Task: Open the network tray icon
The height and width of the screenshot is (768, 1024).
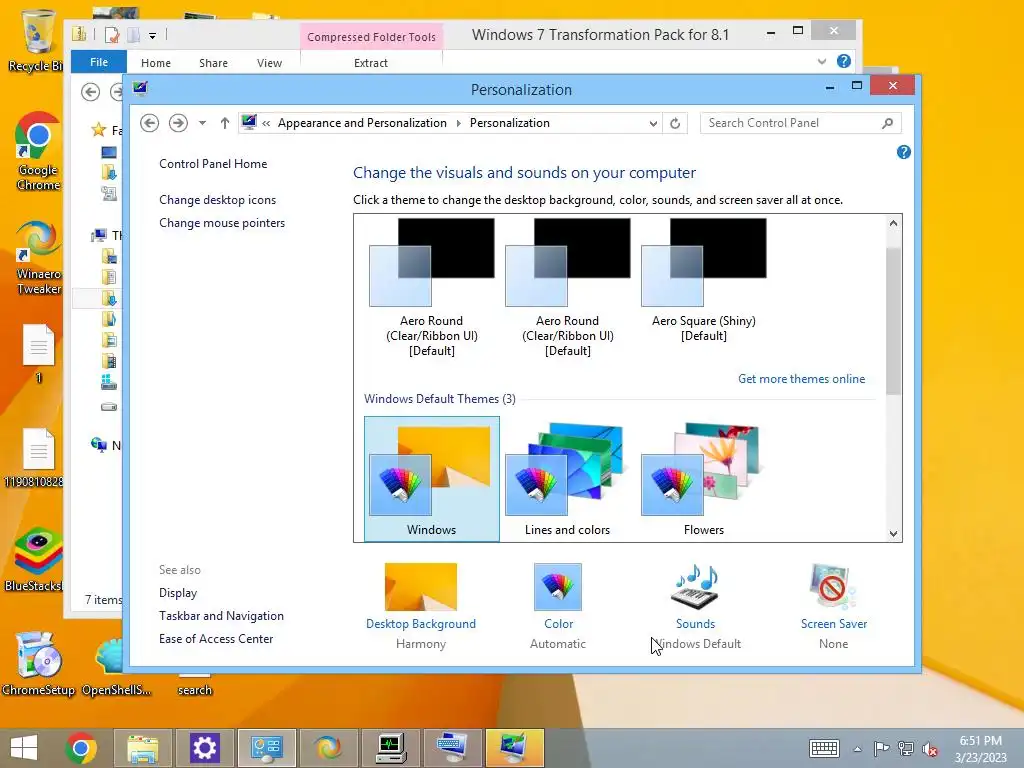Action: (906, 748)
